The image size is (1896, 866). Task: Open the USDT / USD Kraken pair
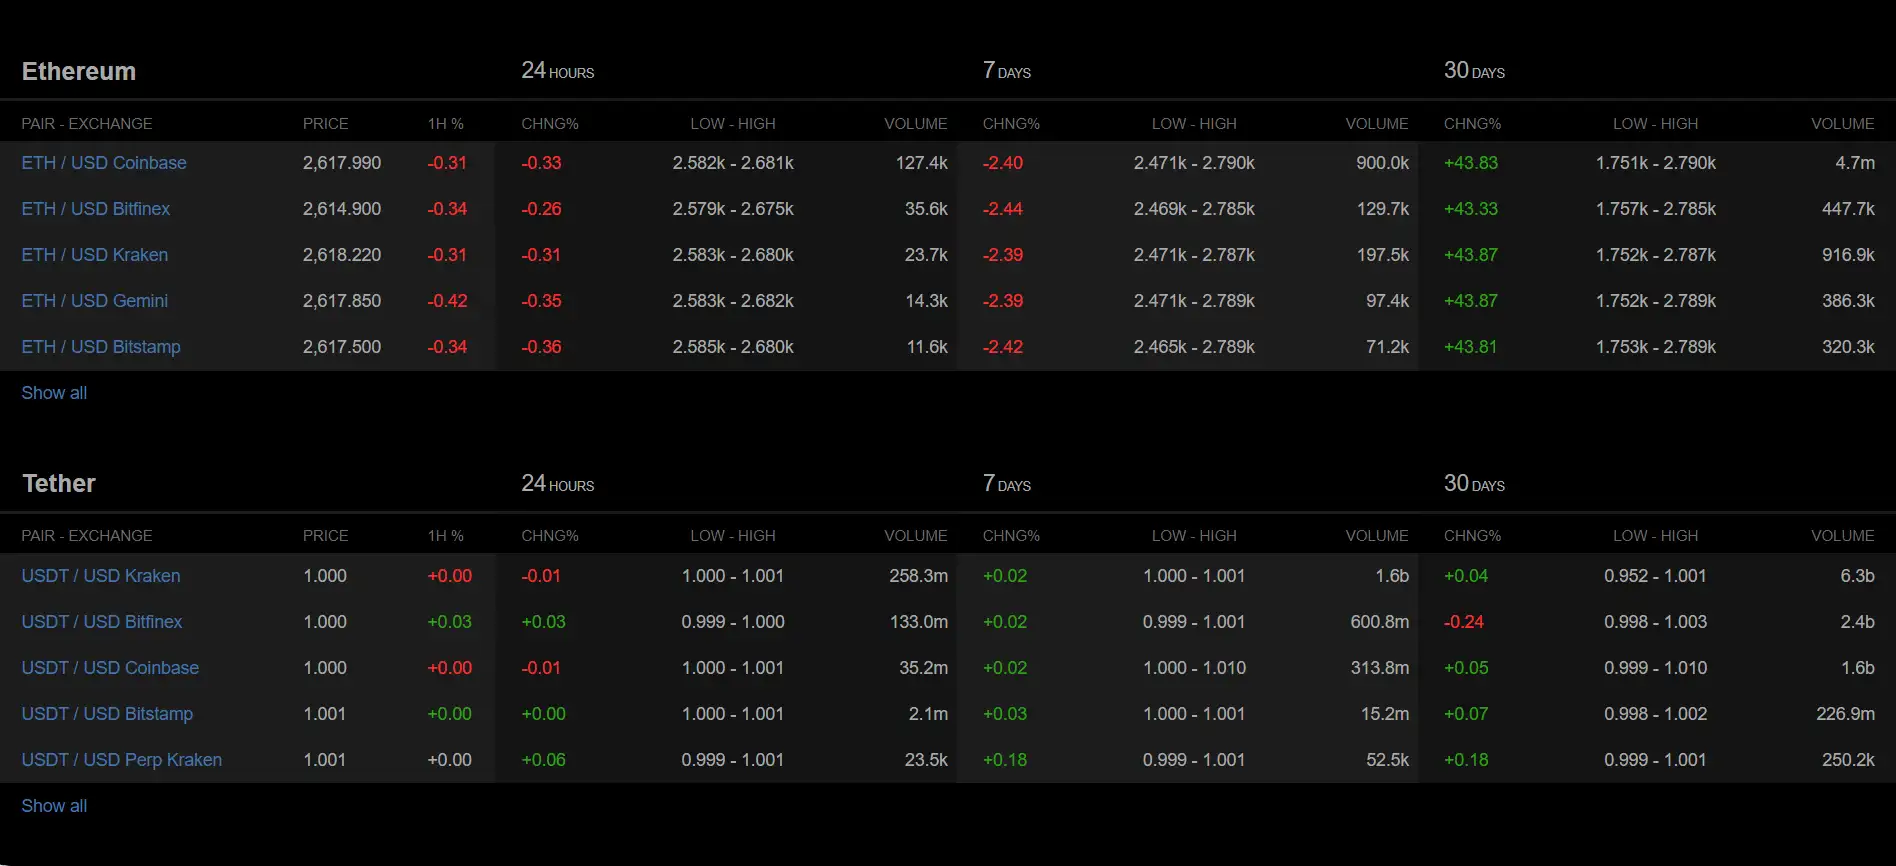pos(101,576)
